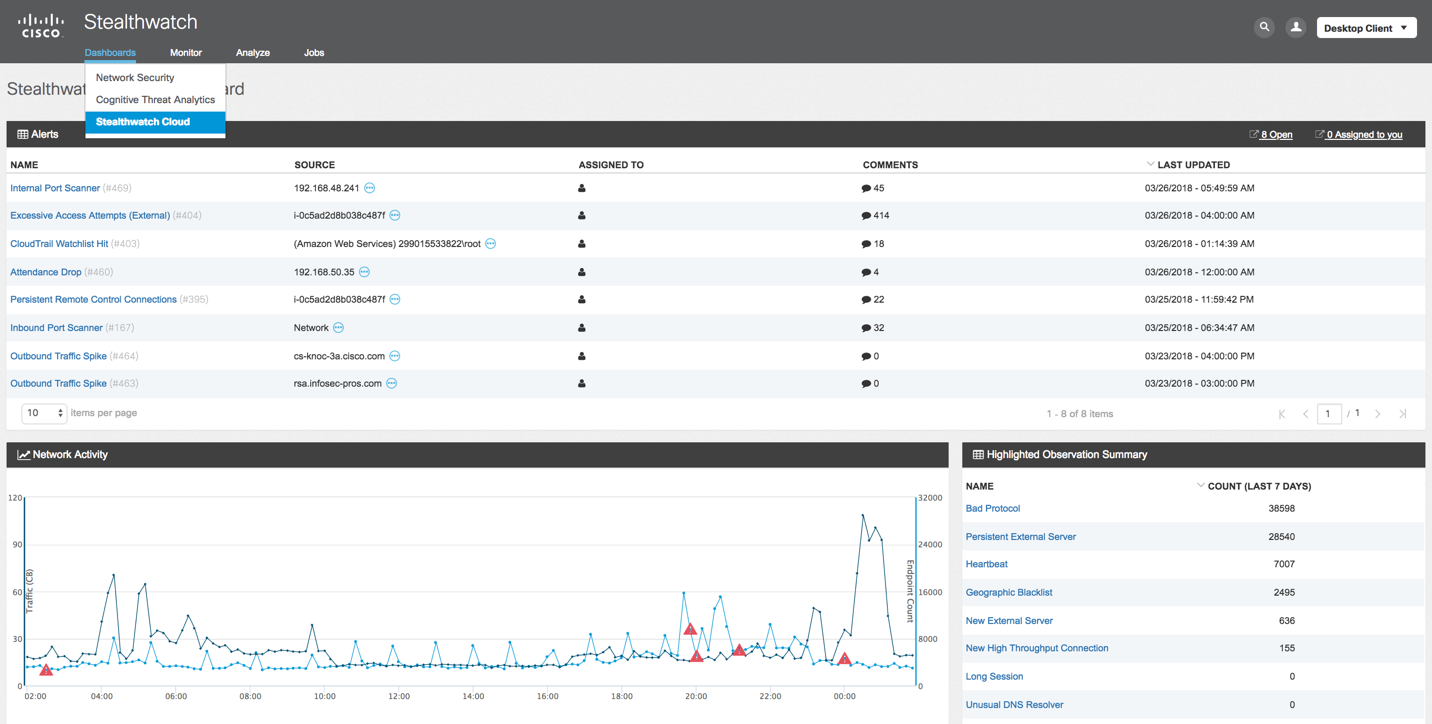Click the comment bubble showing 414 comments
Screen dimensions: 1432x724
(x=866, y=216)
